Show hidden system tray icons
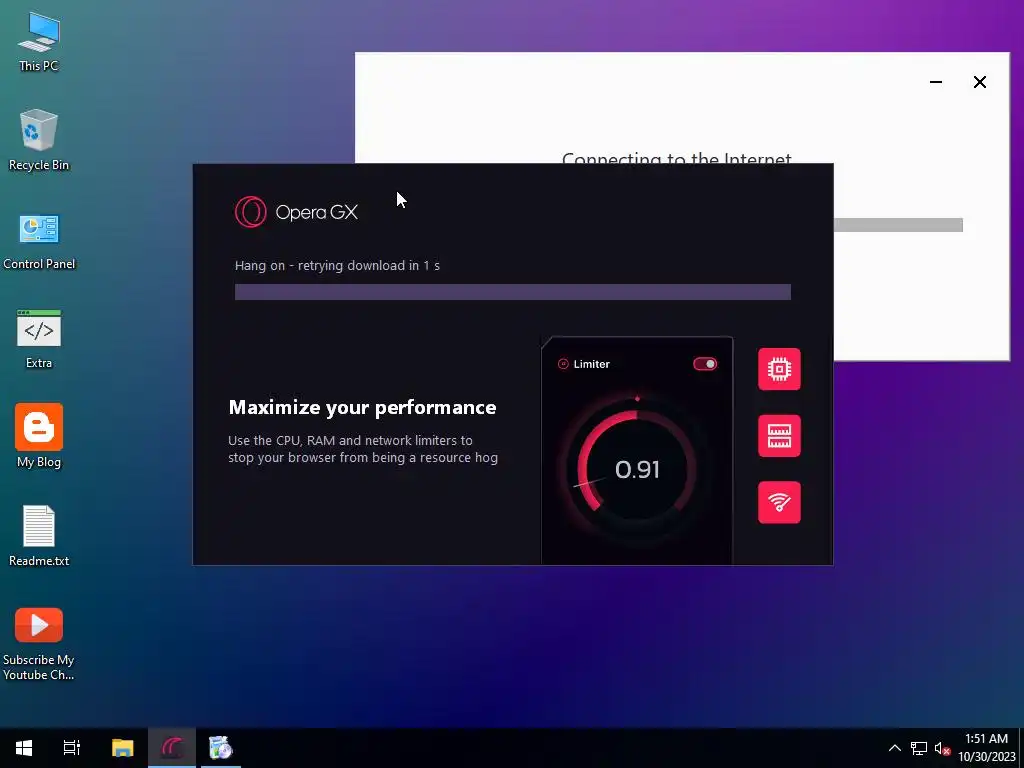The image size is (1024, 768). (895, 748)
